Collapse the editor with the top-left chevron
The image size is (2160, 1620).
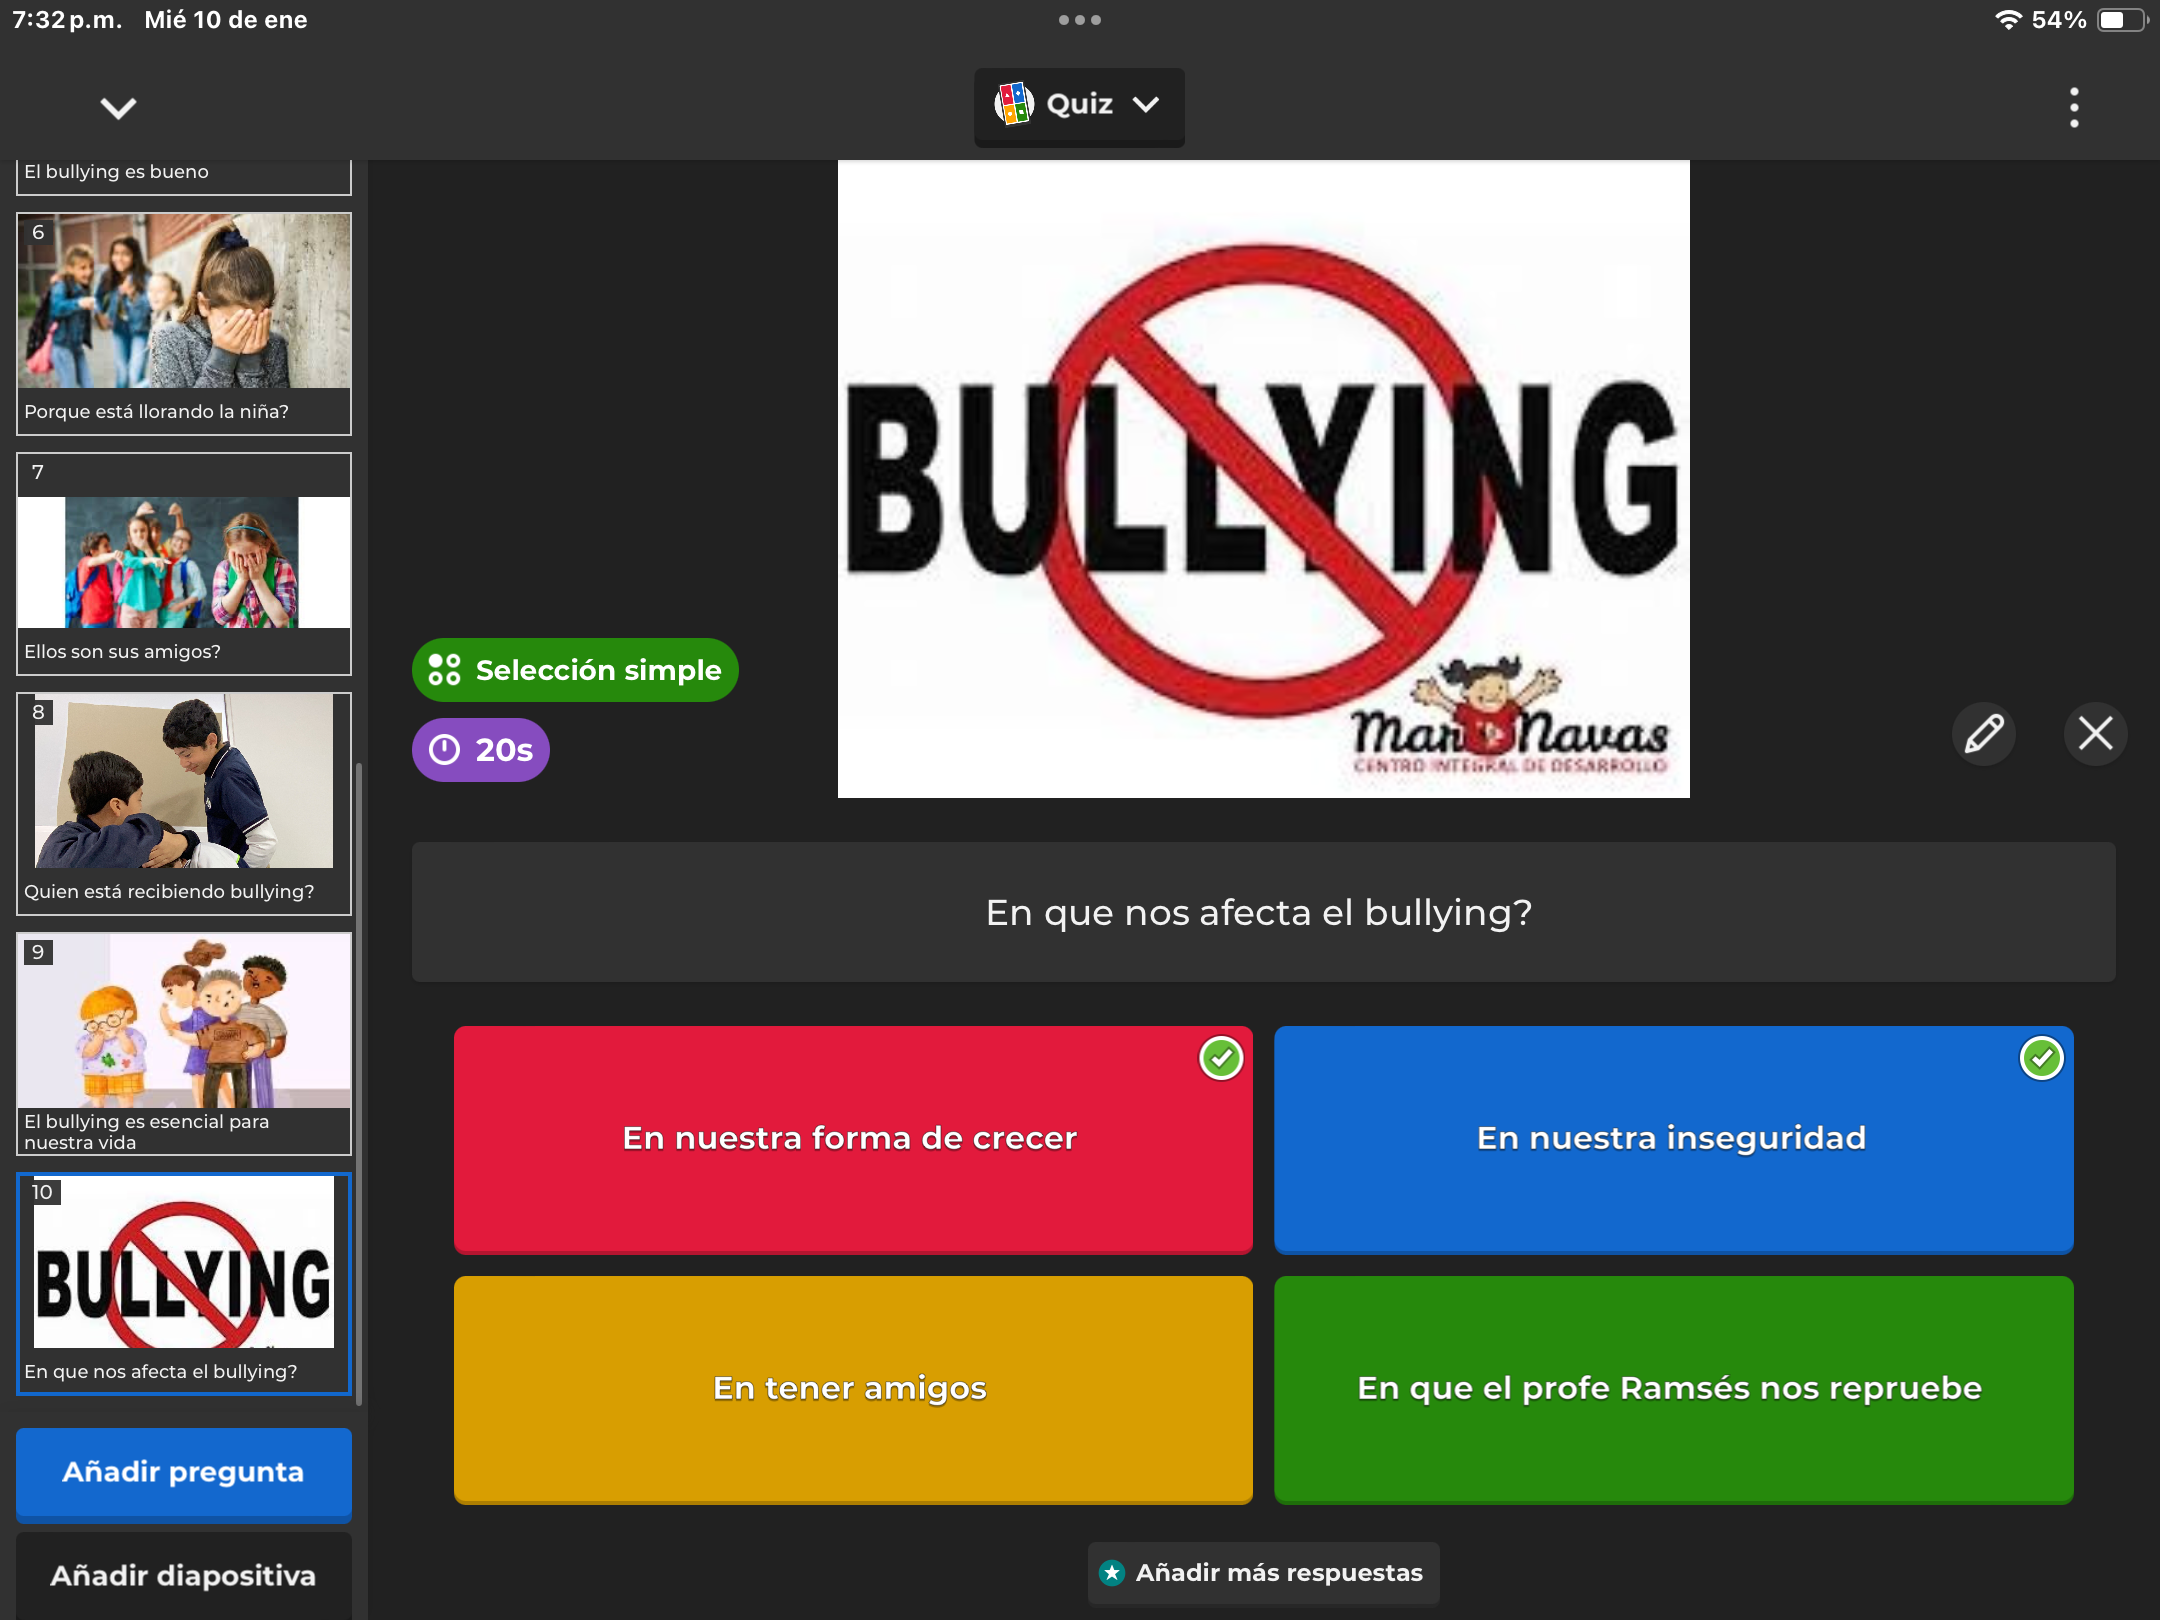coord(118,107)
